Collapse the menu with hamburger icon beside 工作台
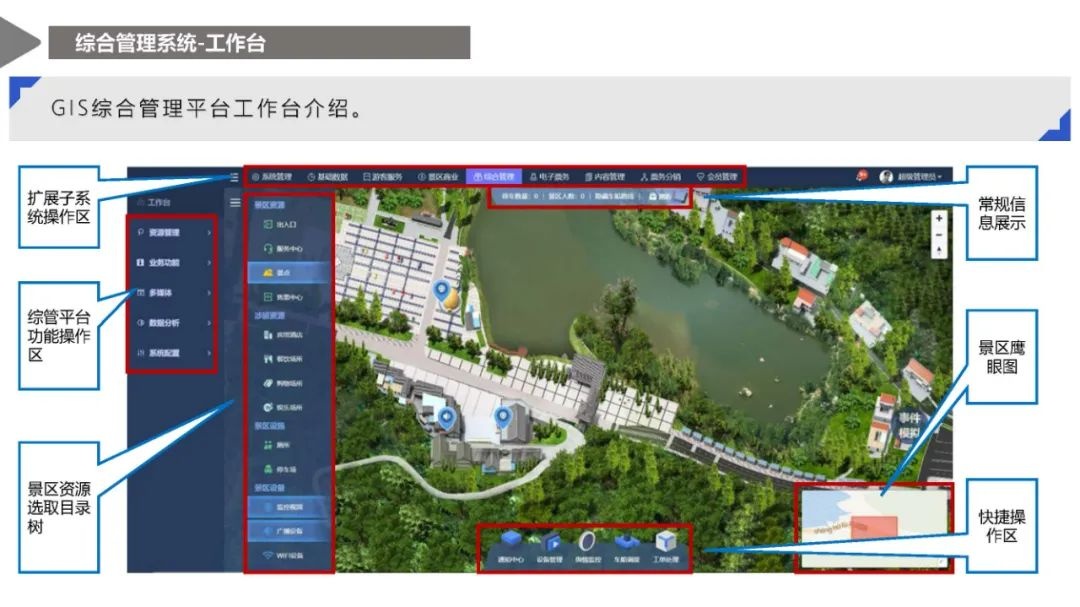1080x607 pixels. click(235, 203)
